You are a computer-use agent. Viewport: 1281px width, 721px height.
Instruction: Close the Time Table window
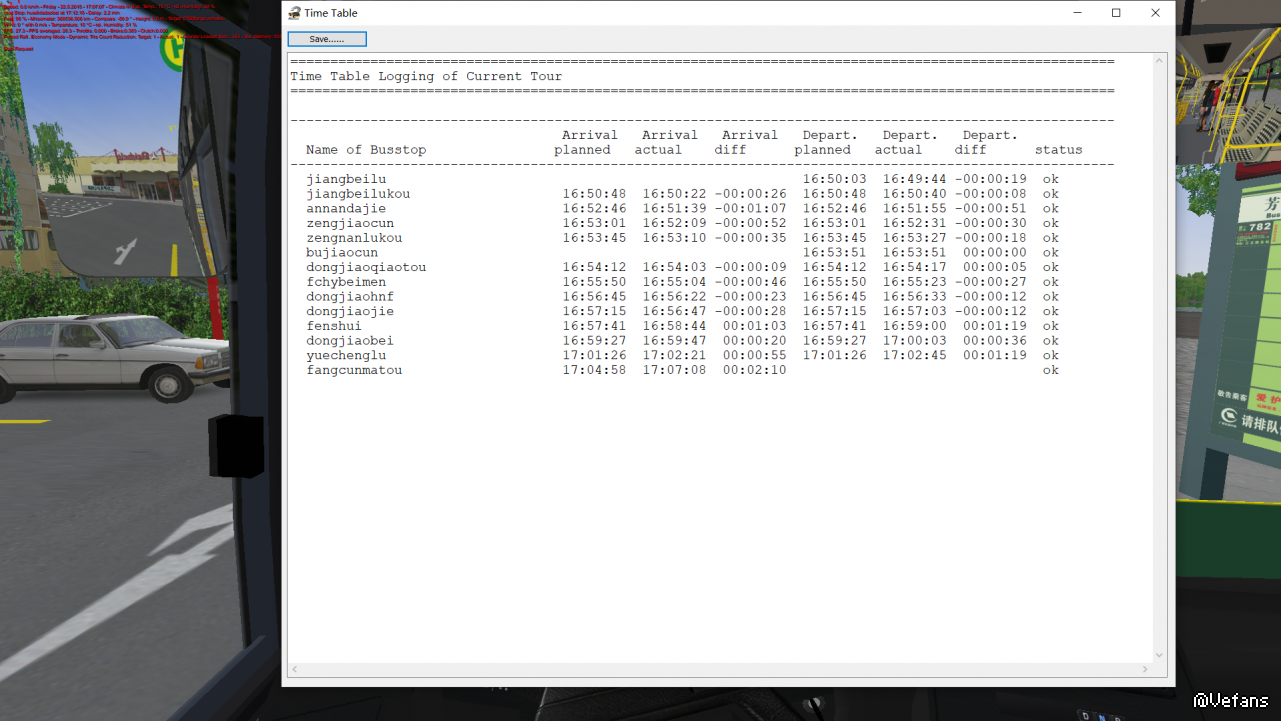[1155, 13]
